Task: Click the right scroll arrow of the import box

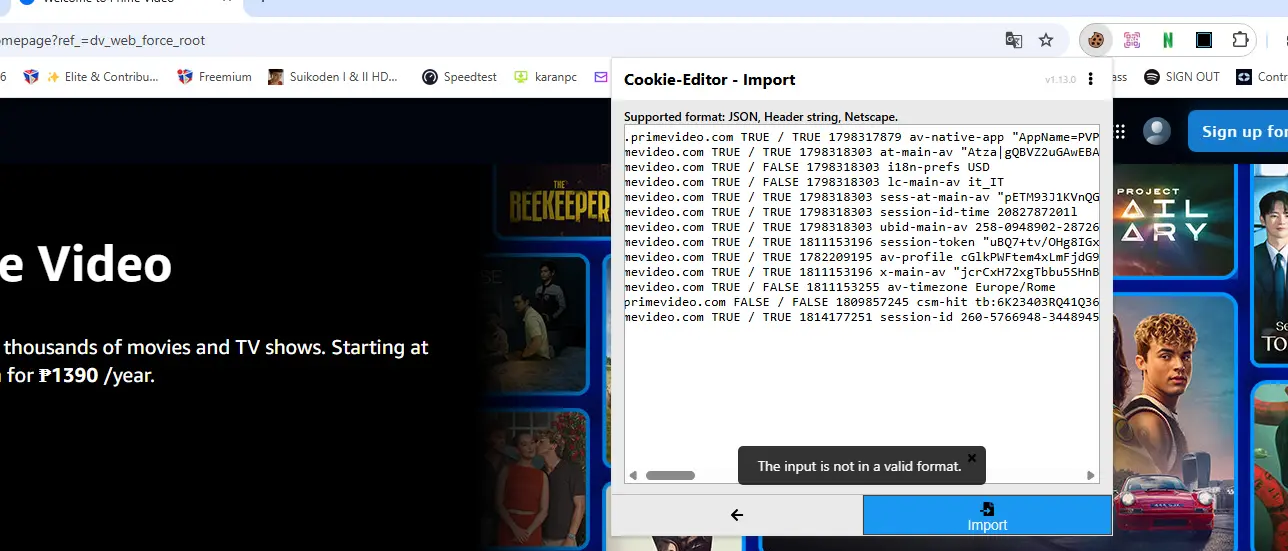Action: [1092, 475]
